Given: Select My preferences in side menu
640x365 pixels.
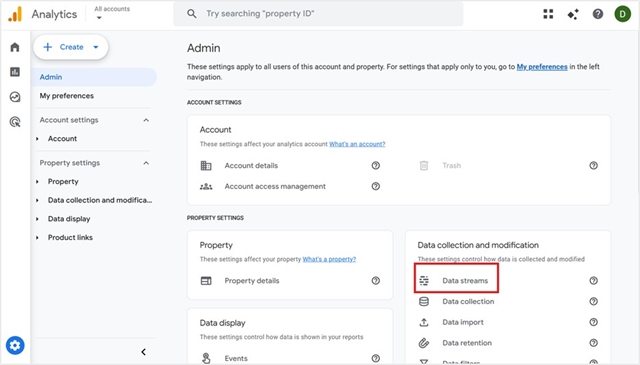Looking at the screenshot, I should pos(67,96).
